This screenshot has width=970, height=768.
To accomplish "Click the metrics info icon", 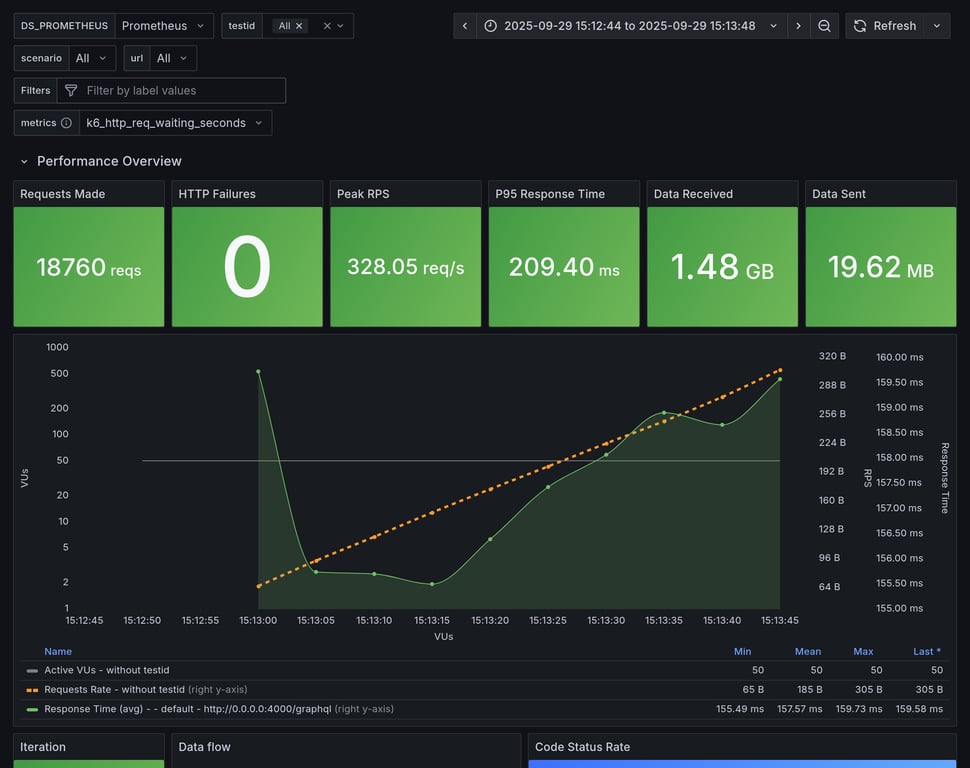I will point(66,123).
